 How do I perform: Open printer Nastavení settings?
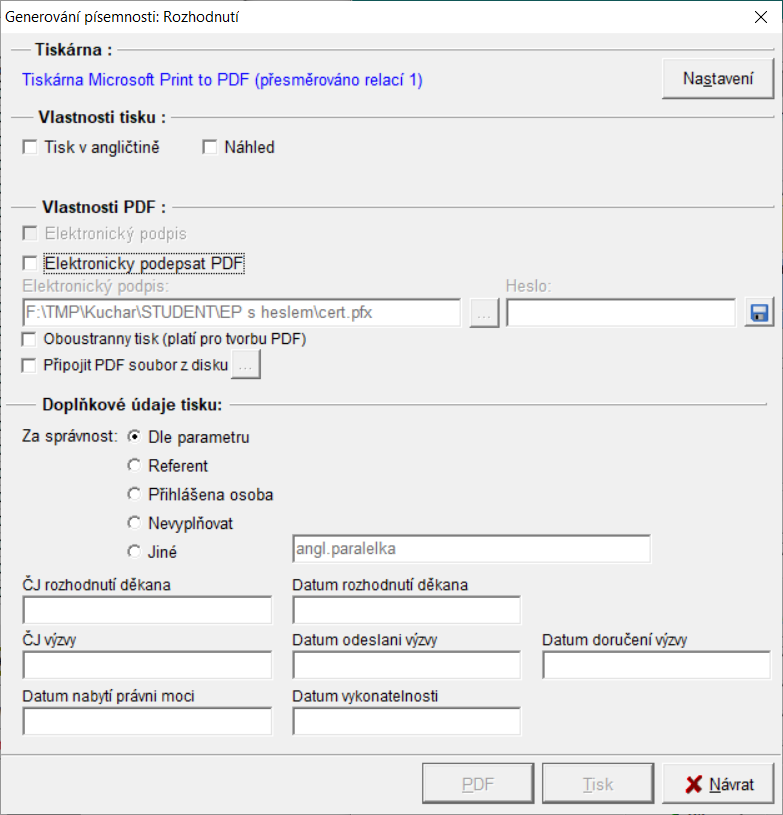pos(718,80)
